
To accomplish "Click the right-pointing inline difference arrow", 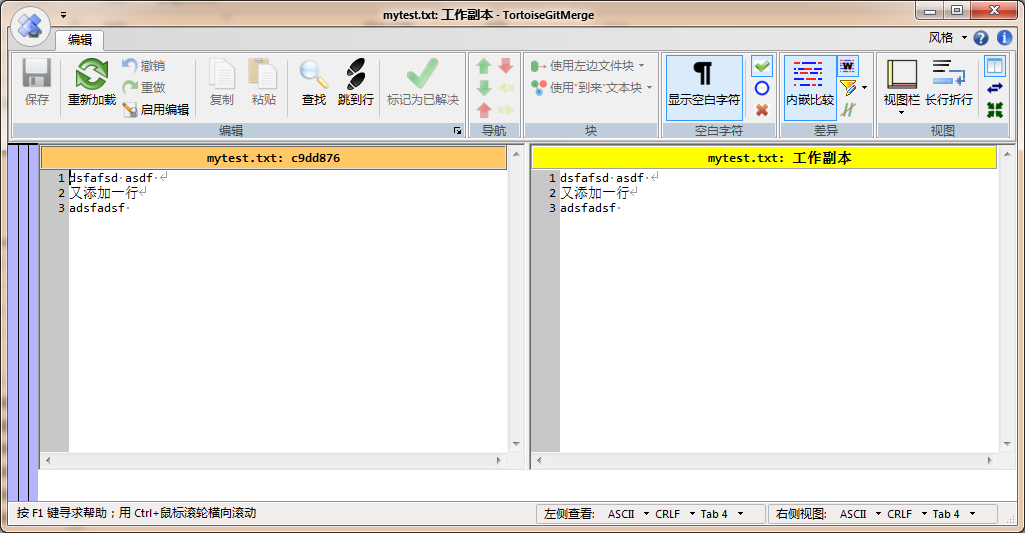I will [x=505, y=110].
